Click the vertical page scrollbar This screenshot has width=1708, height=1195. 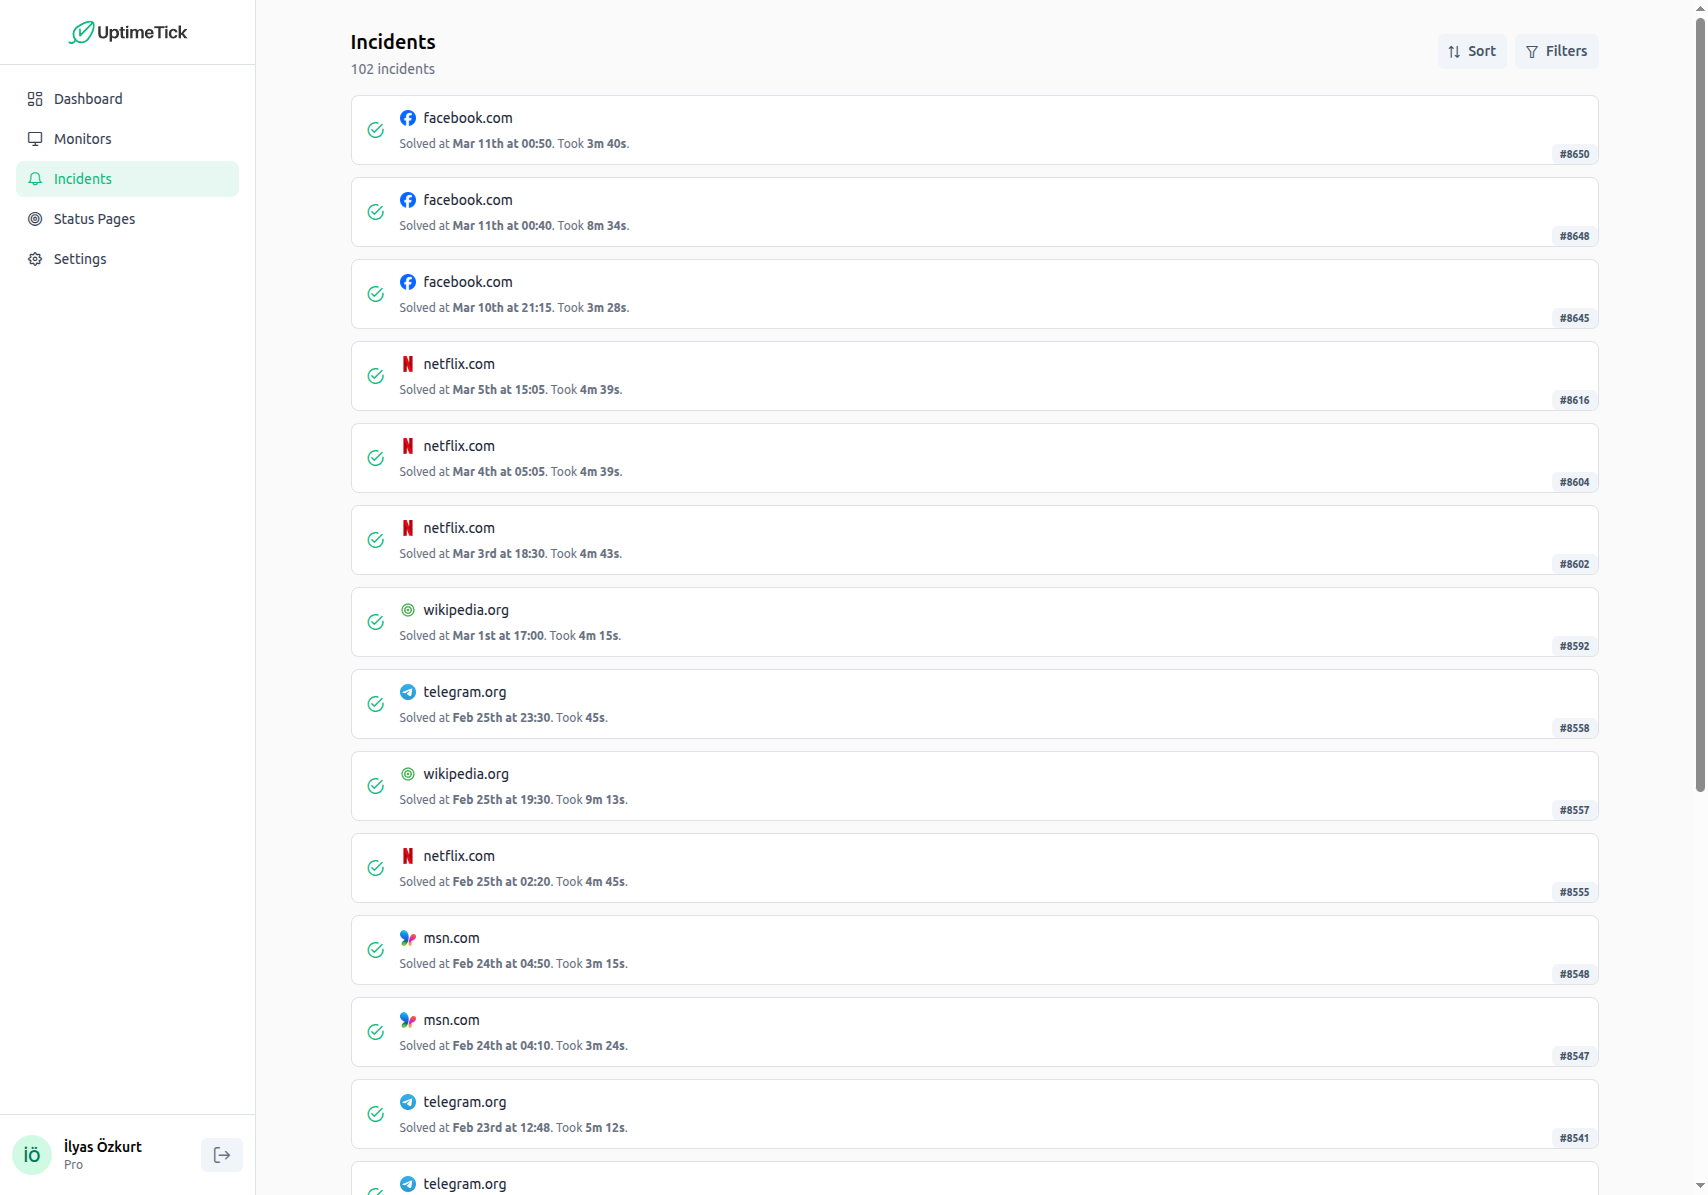1700,400
